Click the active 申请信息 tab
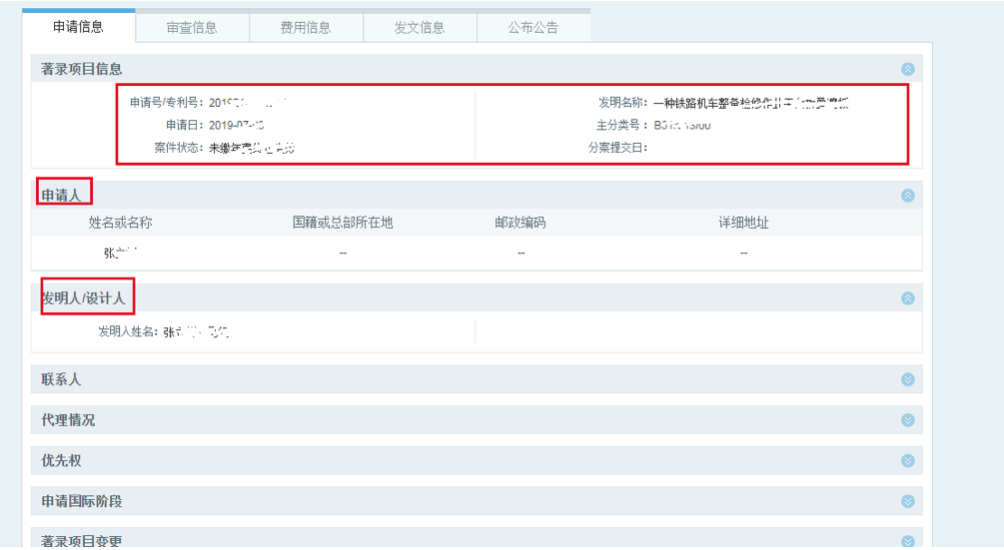Viewport: 1004px width, 550px height. tap(78, 27)
